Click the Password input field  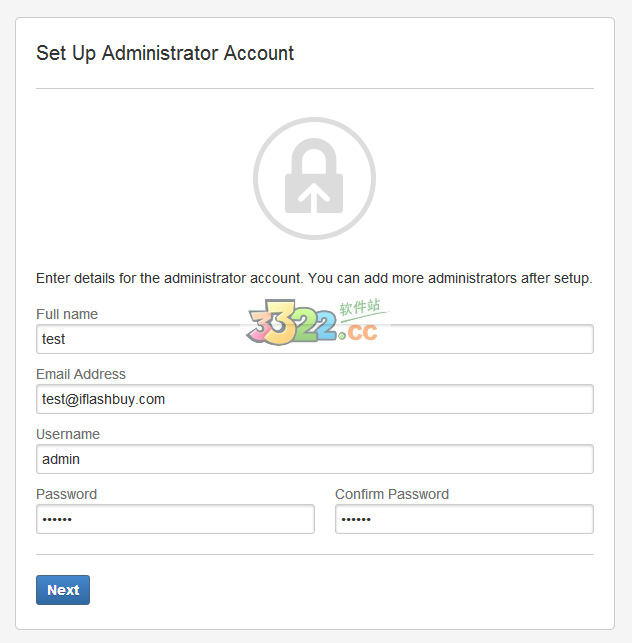175,519
